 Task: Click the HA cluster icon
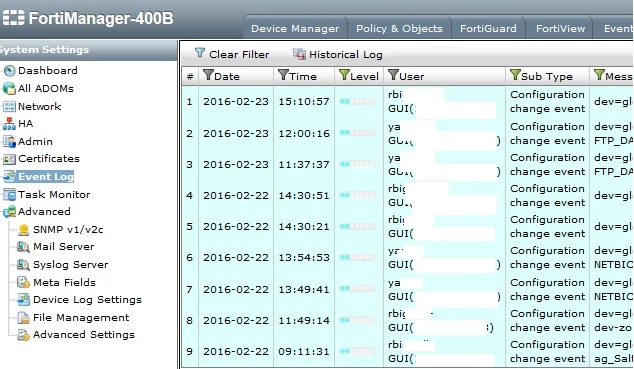coord(9,124)
